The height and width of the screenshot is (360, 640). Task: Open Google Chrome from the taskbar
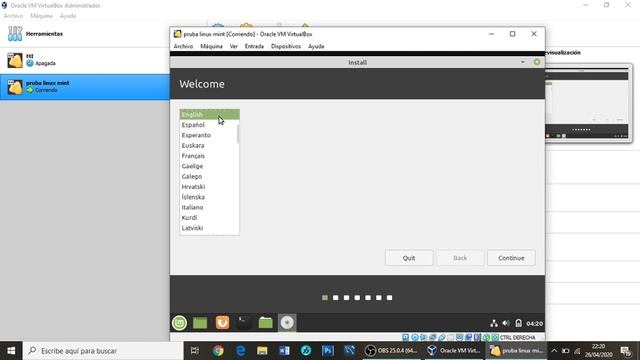[218, 351]
